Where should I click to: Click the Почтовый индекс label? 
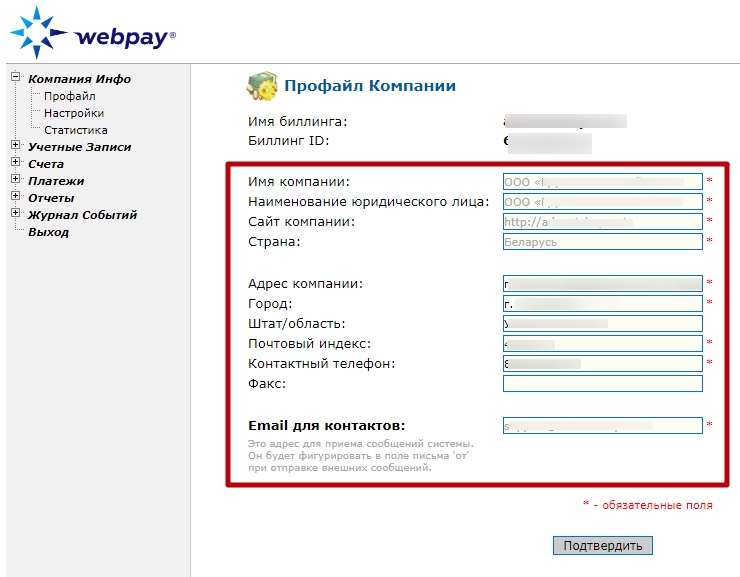click(310, 344)
